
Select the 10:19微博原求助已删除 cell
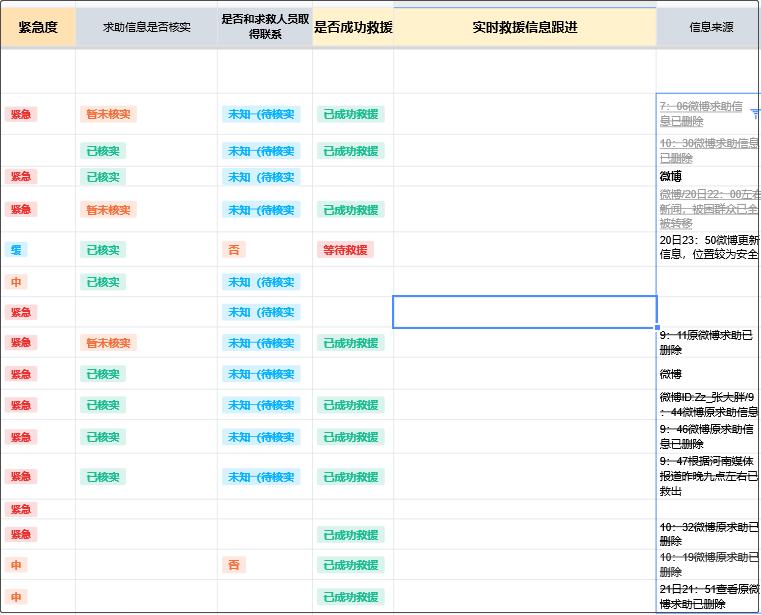709,565
